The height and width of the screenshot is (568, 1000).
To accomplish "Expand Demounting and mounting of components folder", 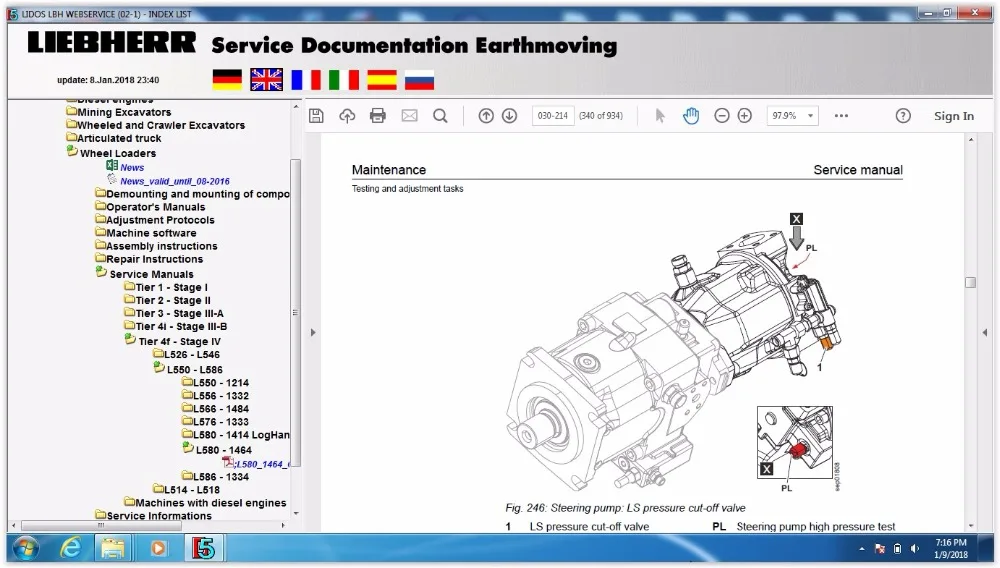I will coord(192,194).
